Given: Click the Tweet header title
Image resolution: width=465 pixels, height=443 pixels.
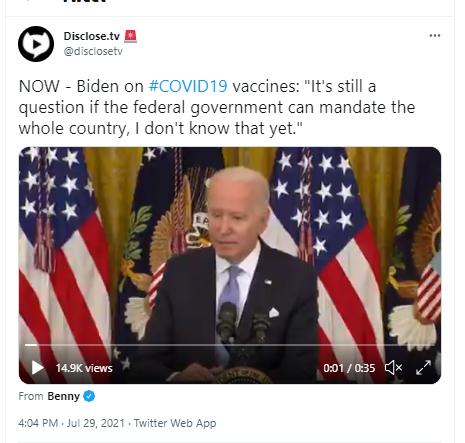Looking at the screenshot, I should tap(85, 1).
